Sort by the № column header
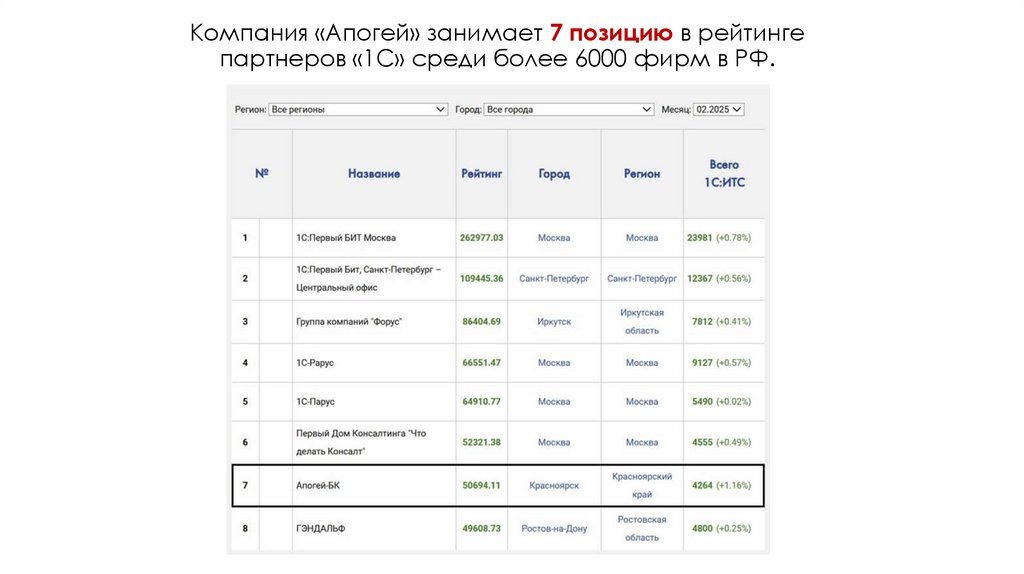The height and width of the screenshot is (574, 1024). (262, 173)
